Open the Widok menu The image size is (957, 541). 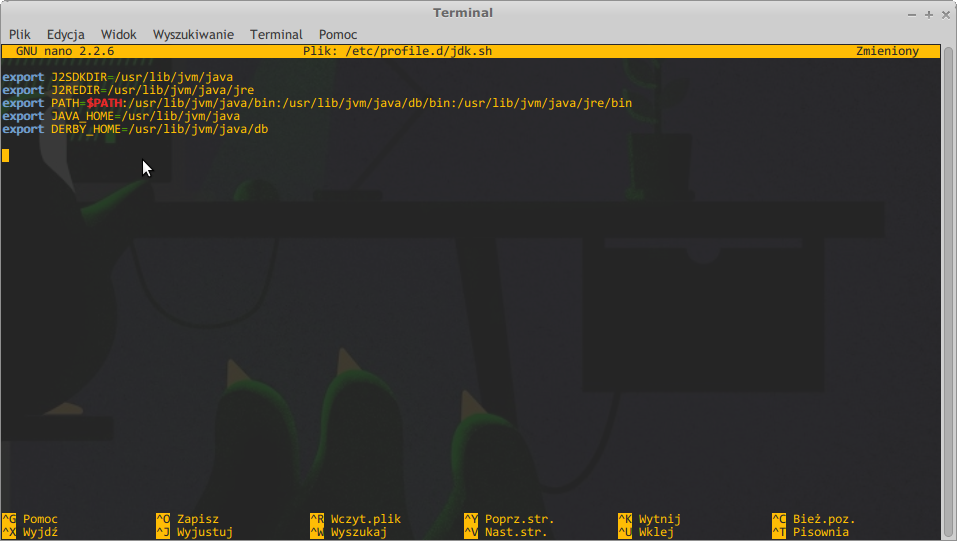[118, 35]
